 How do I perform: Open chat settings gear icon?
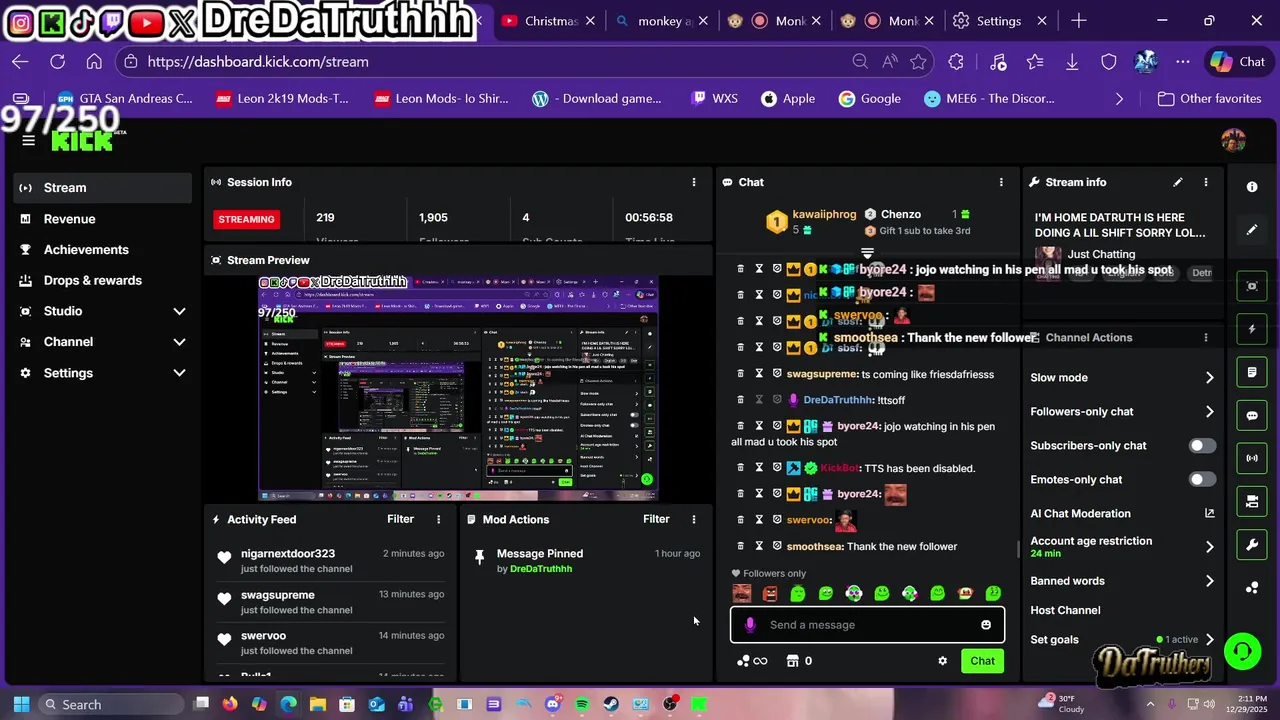(942, 661)
